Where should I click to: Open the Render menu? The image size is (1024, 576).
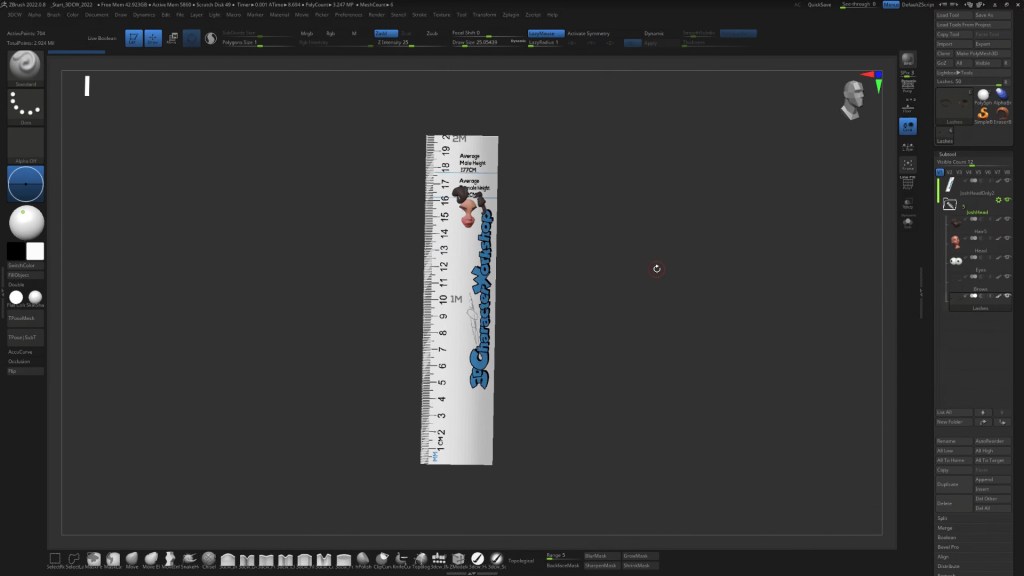tap(377, 14)
